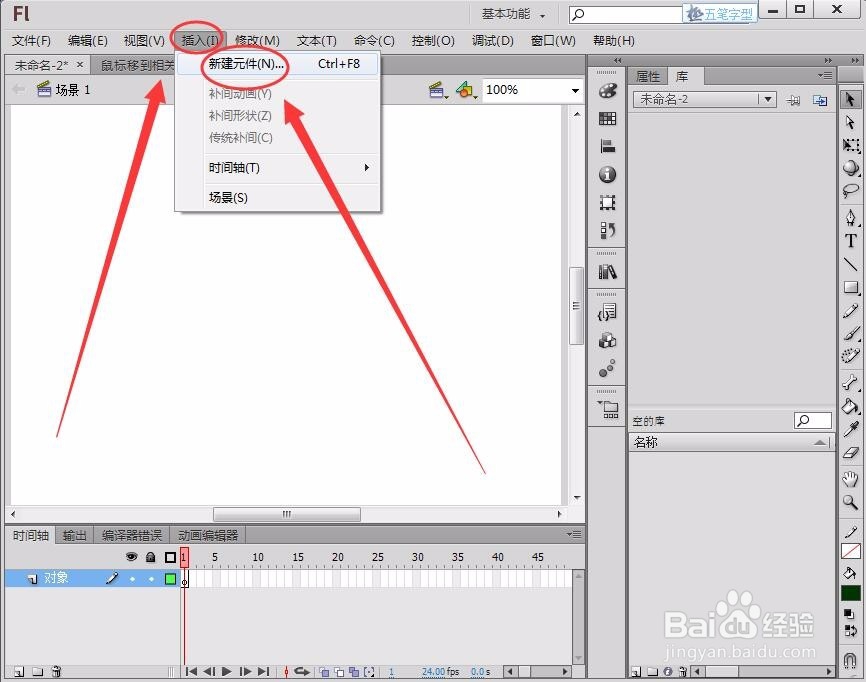Viewport: 866px width, 682px height.
Task: Select the Rectangle tool
Action: click(x=851, y=287)
